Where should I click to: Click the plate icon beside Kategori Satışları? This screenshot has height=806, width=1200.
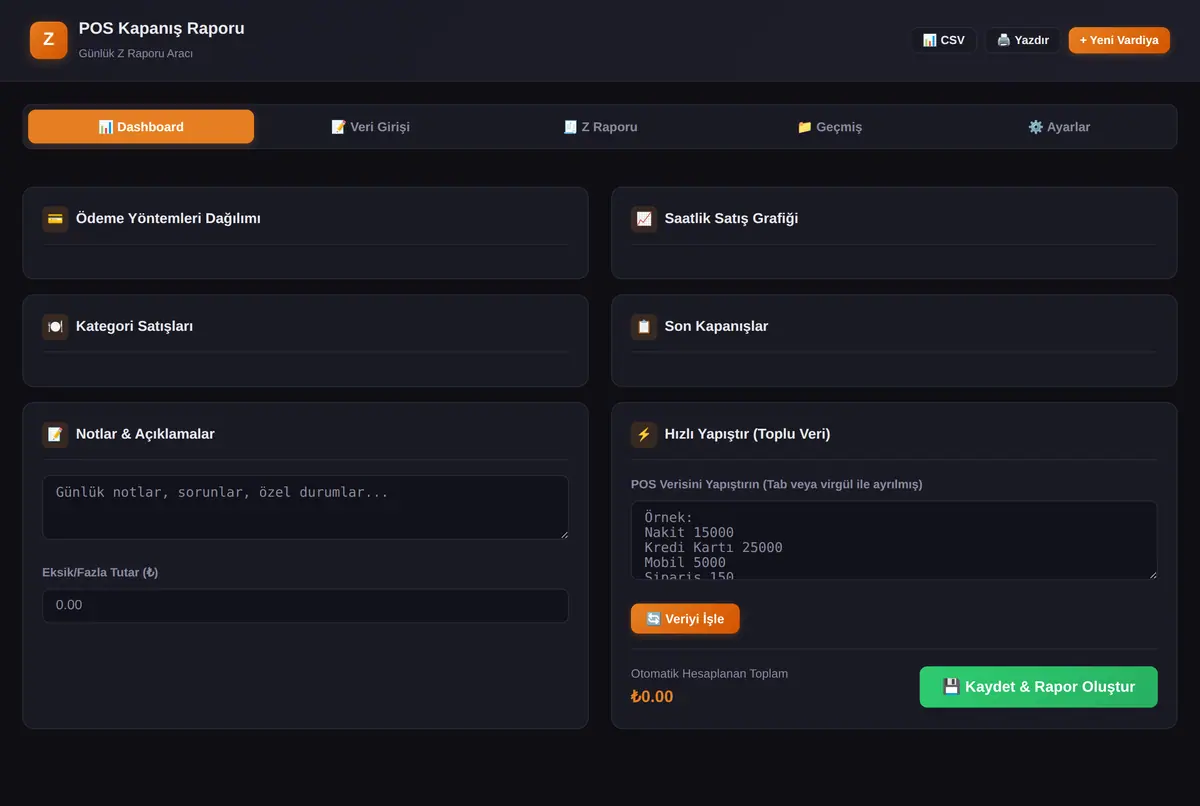pos(55,327)
